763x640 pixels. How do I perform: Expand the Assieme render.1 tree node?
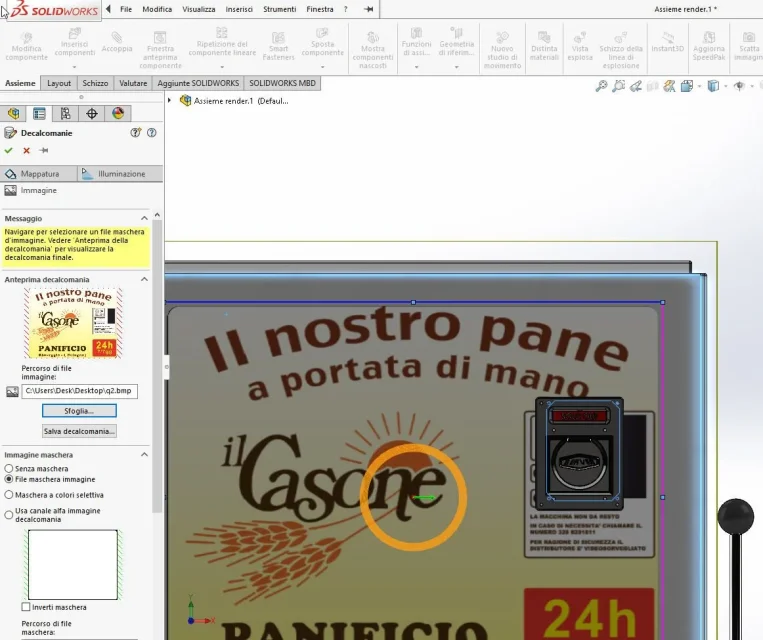pos(169,101)
